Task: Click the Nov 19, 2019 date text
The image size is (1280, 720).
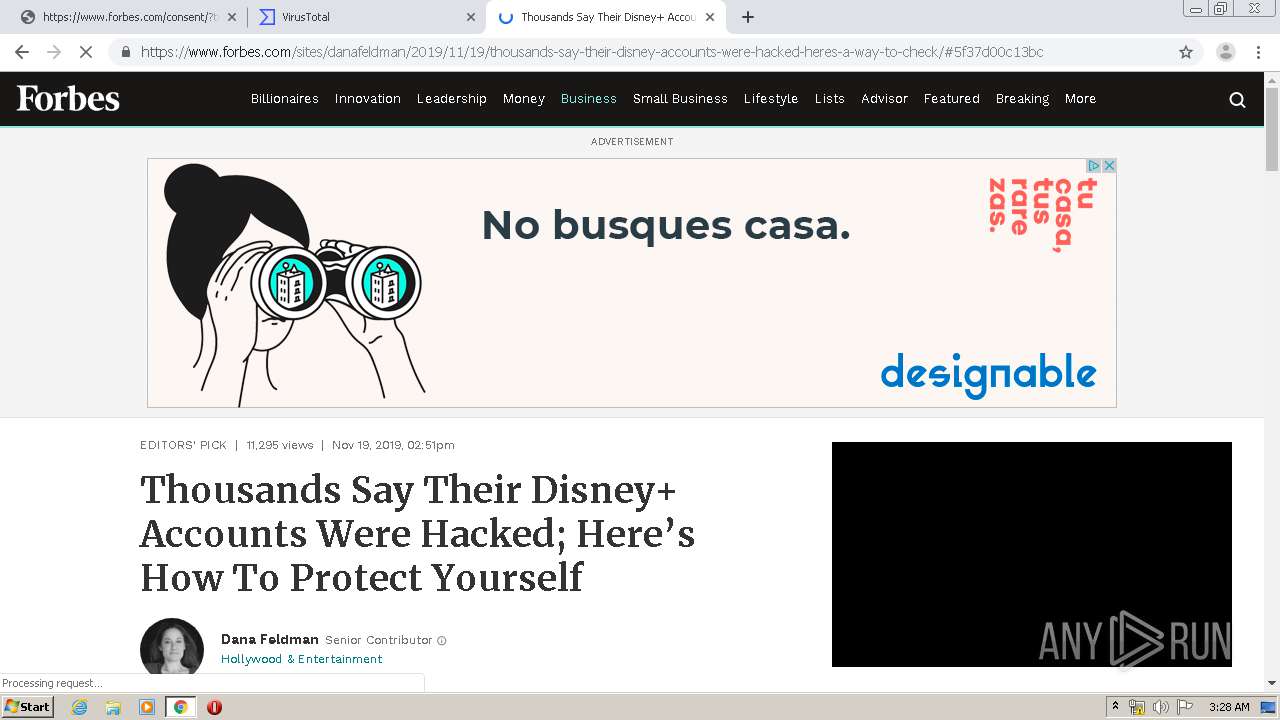Action: click(x=393, y=445)
